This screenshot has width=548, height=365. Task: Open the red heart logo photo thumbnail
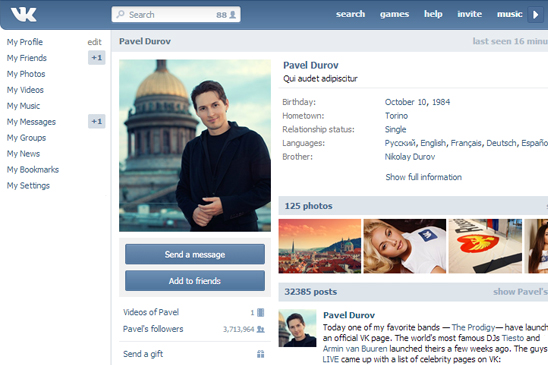tap(485, 246)
